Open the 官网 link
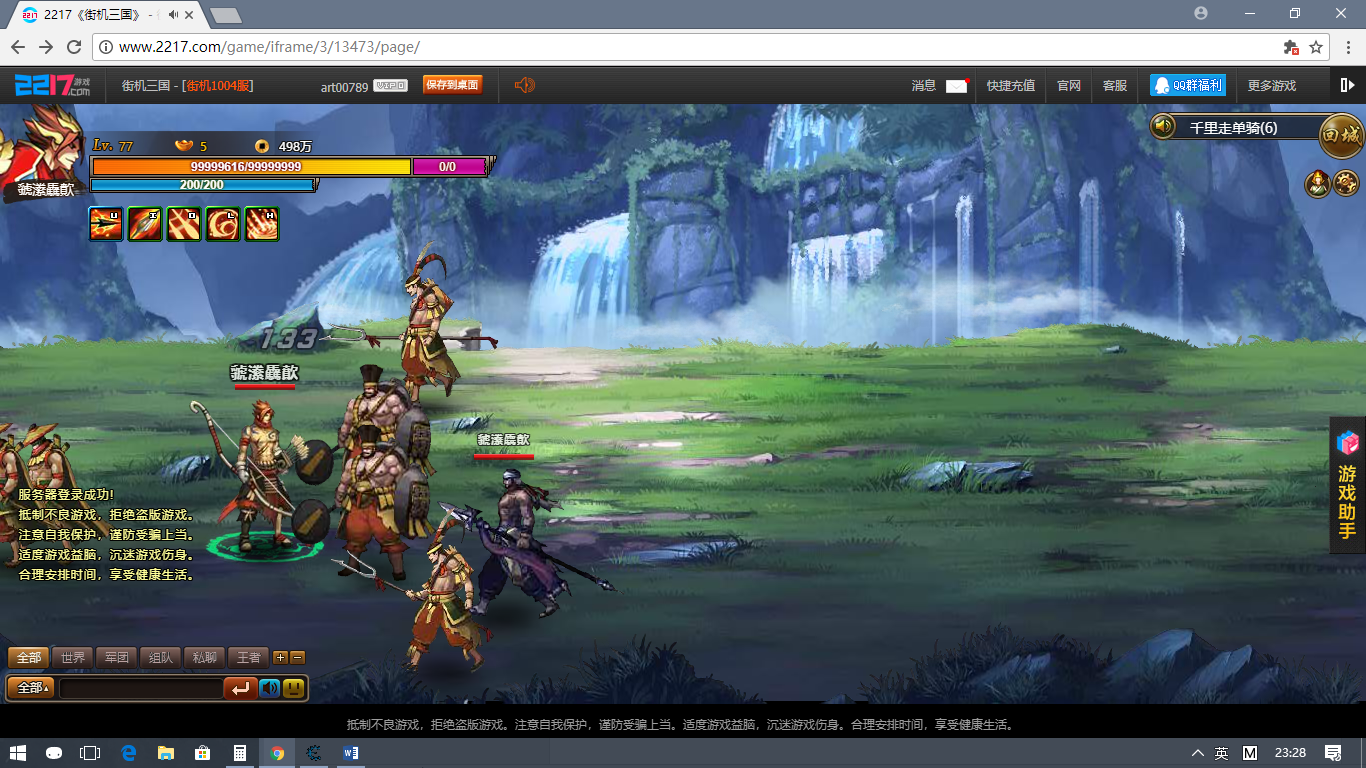Viewport: 1366px width, 768px height. tap(1069, 86)
